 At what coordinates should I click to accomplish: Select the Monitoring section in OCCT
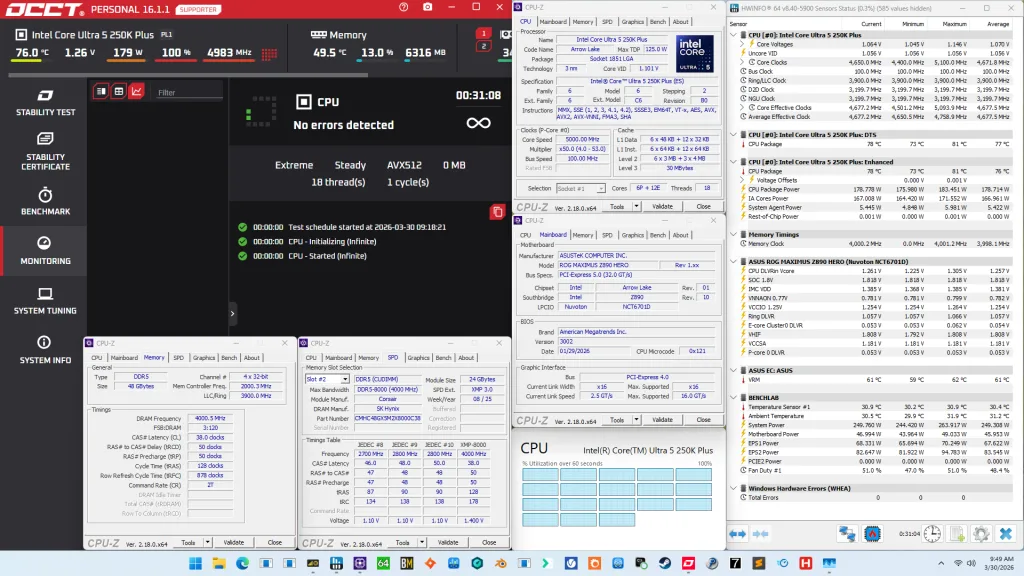(x=45, y=250)
